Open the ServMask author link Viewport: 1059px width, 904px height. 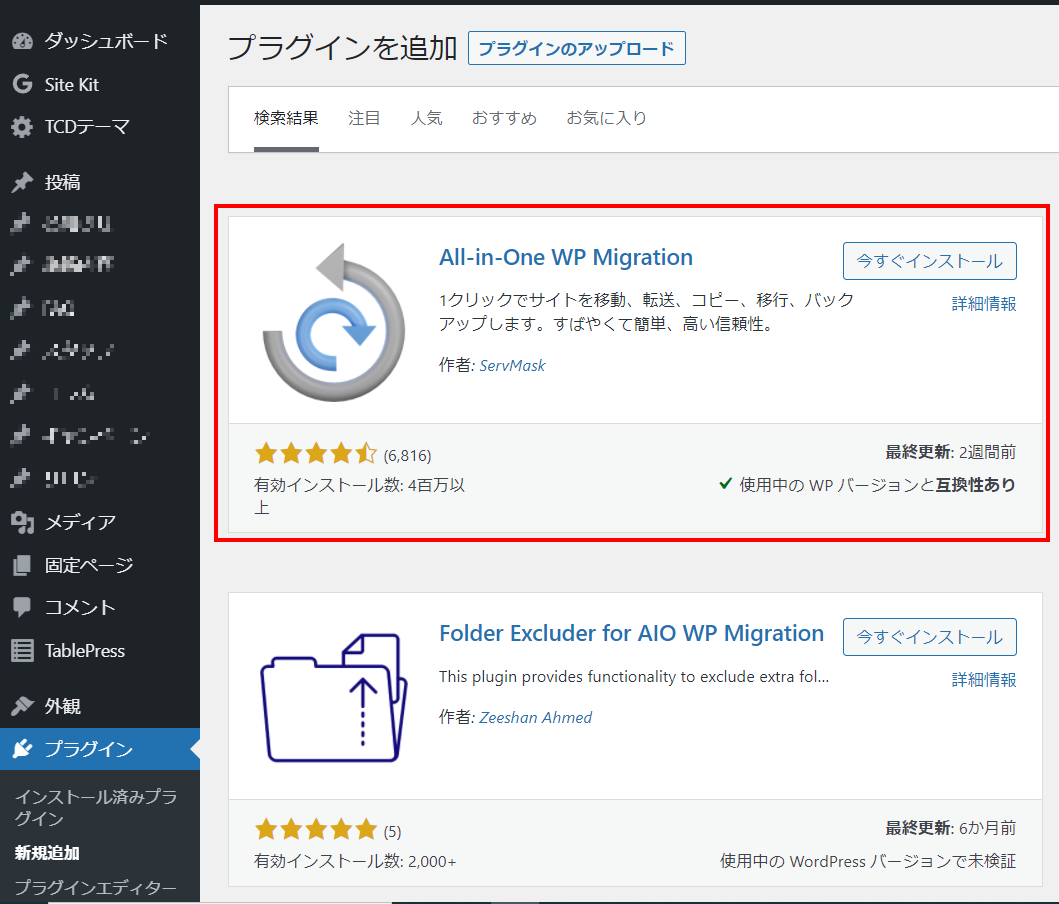512,366
